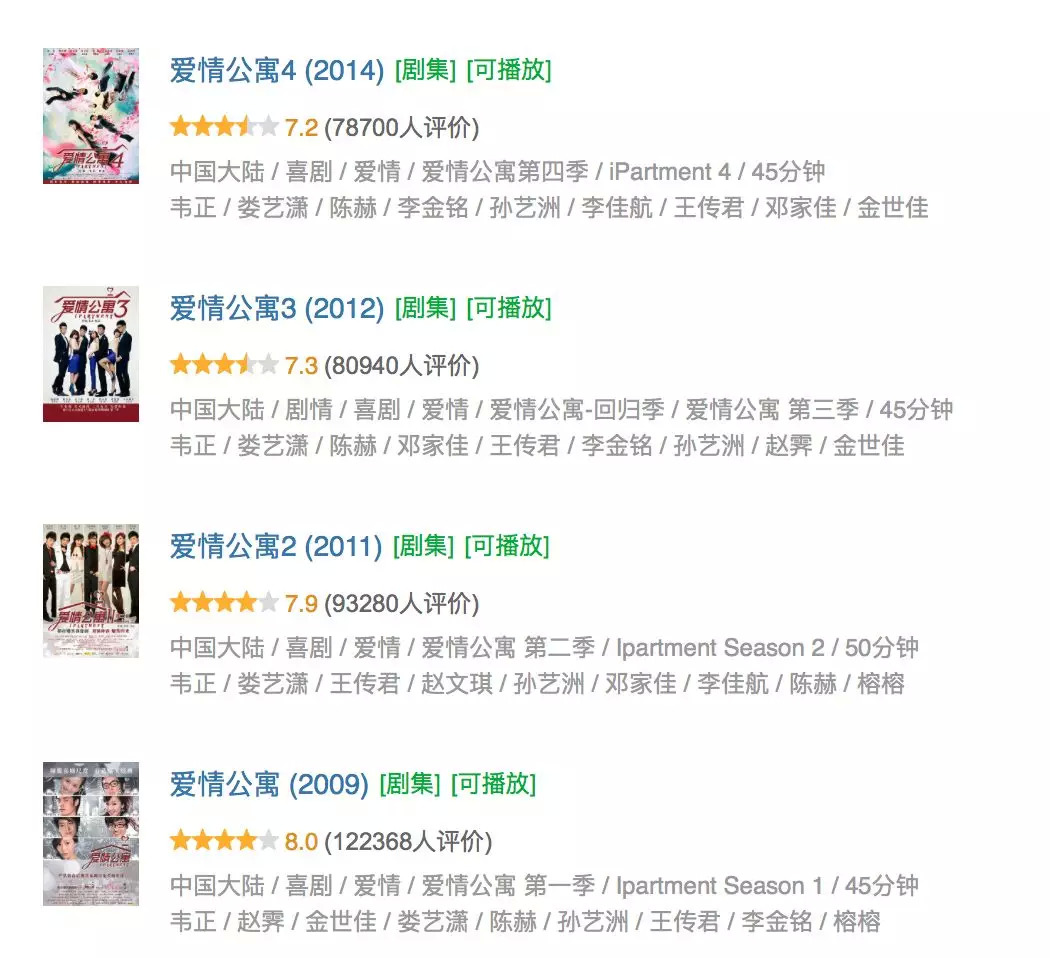1050x958 pixels.
Task: Click [可播放] tag for 爱情公寓2
Action: click(x=507, y=546)
